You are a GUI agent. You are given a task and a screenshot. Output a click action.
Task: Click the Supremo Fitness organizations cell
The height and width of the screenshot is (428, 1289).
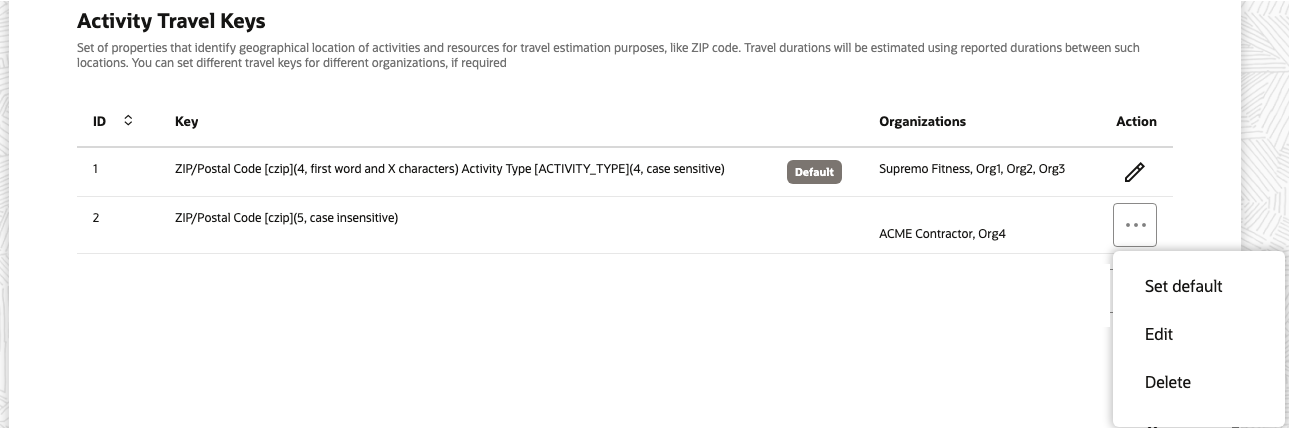point(971,169)
